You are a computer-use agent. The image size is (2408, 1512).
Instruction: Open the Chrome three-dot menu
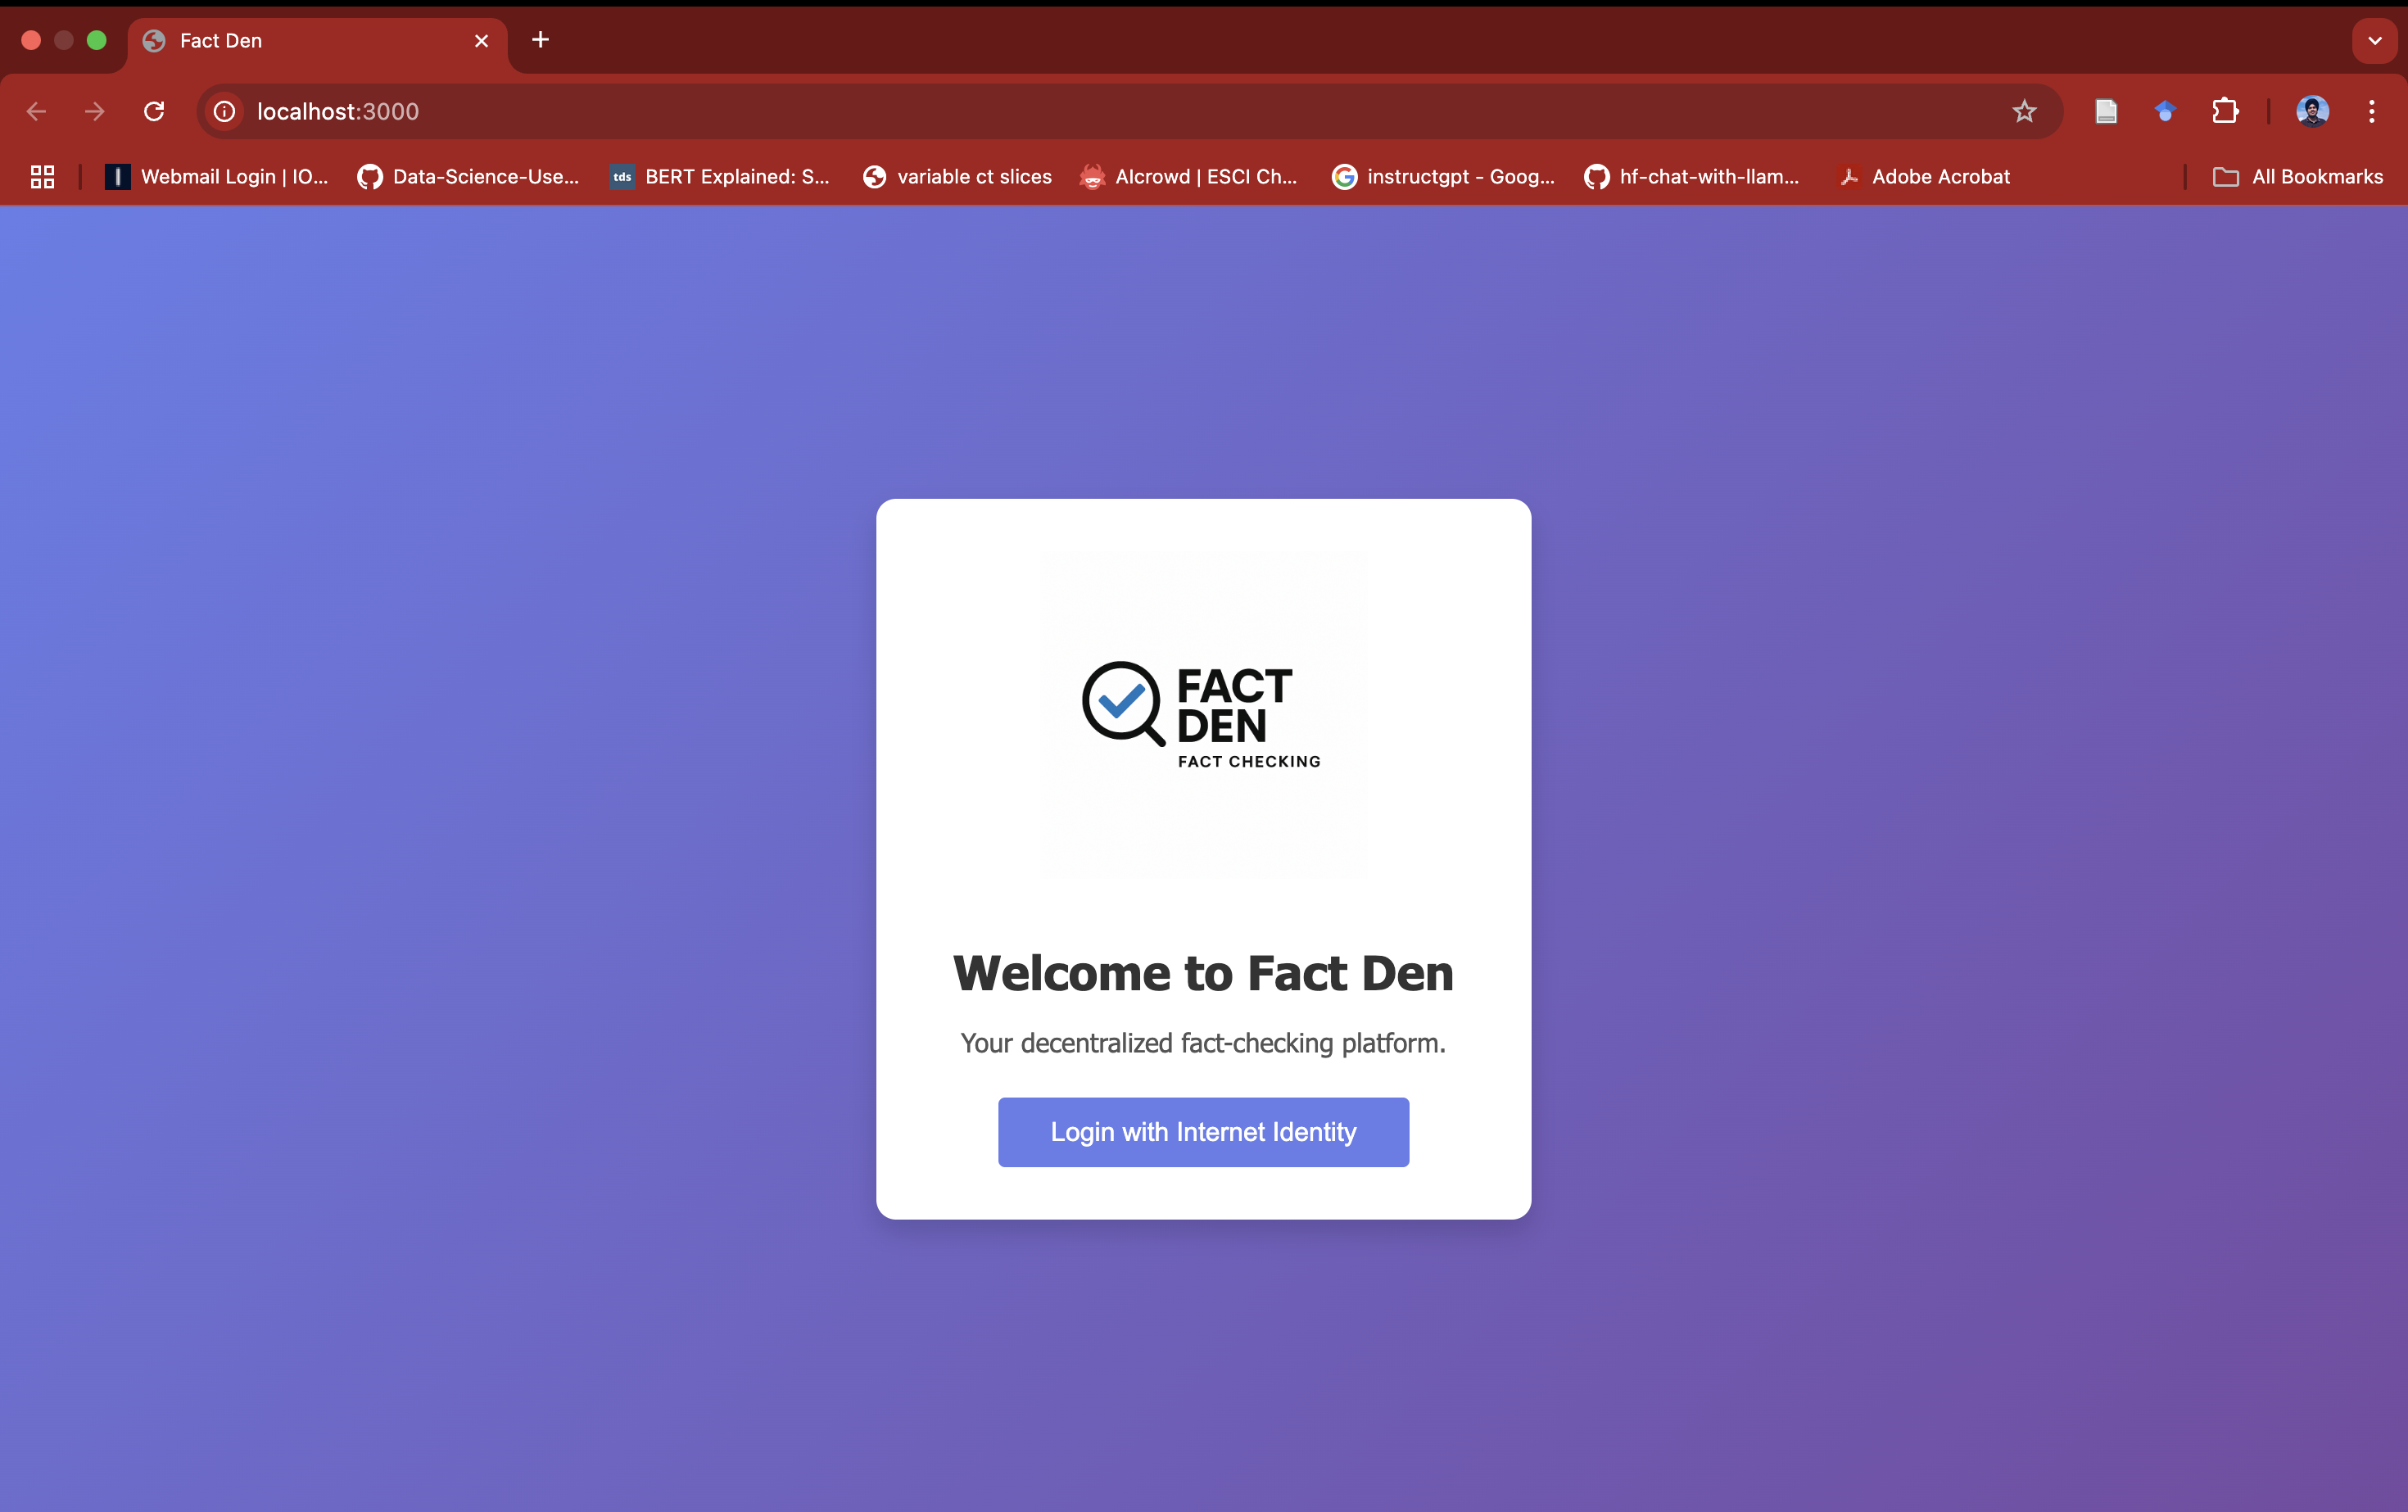2371,111
